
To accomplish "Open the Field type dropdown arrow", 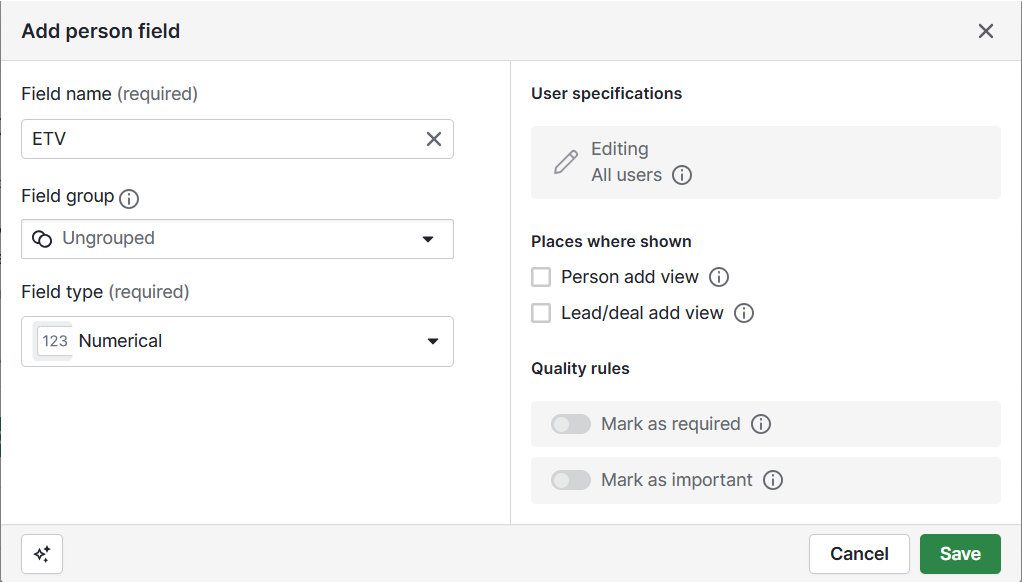I will pos(433,341).
